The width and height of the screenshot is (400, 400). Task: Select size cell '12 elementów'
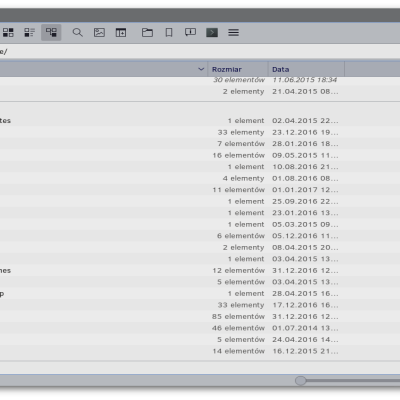click(239, 270)
